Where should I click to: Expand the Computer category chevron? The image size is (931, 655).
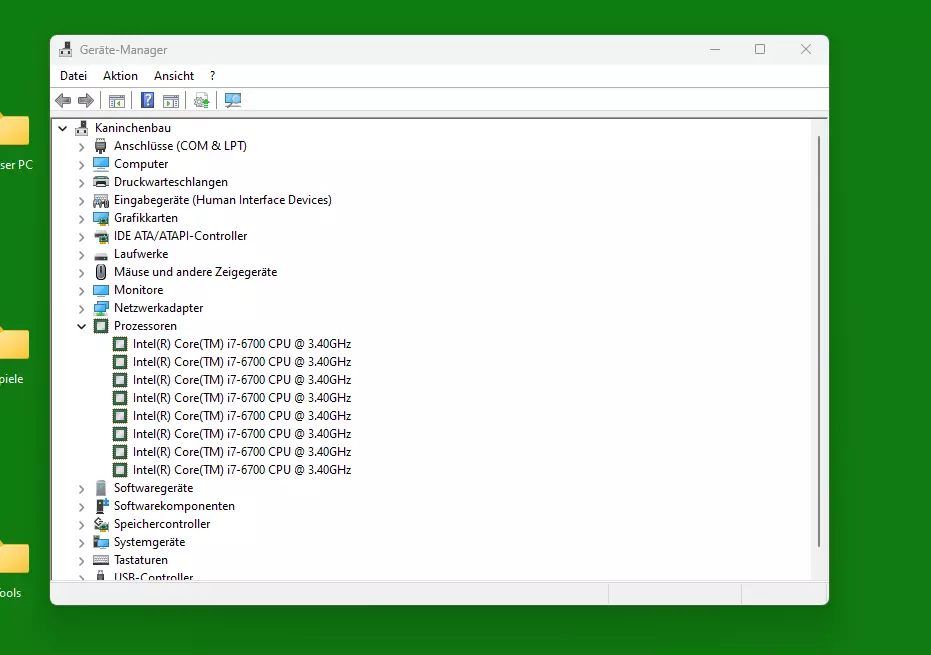(x=81, y=164)
